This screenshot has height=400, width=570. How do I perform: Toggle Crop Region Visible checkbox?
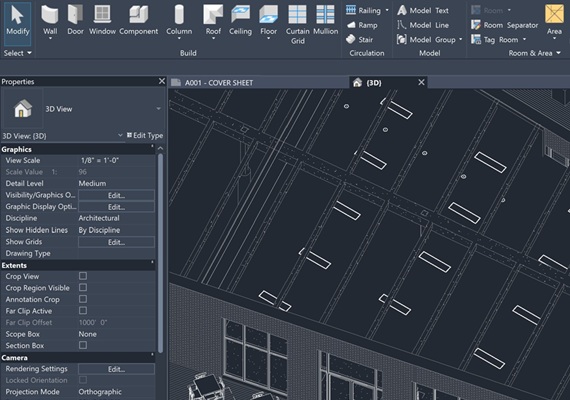pos(83,288)
